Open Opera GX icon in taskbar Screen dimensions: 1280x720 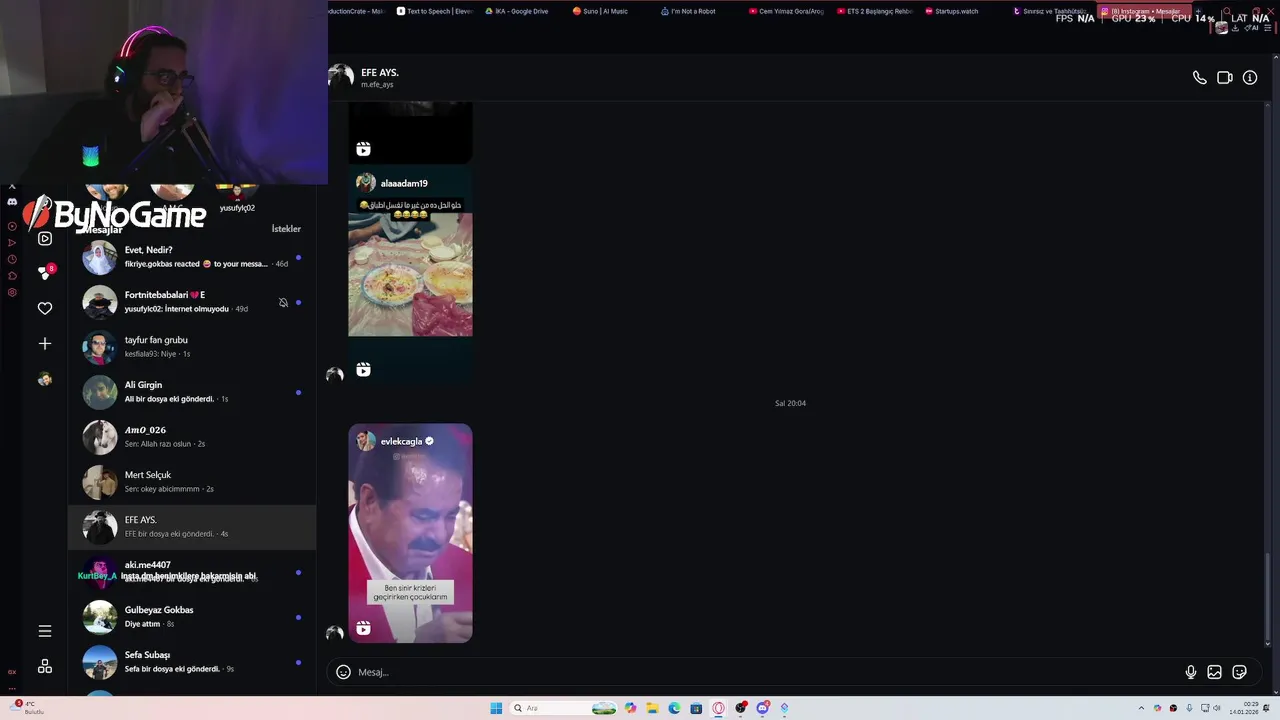coord(718,708)
